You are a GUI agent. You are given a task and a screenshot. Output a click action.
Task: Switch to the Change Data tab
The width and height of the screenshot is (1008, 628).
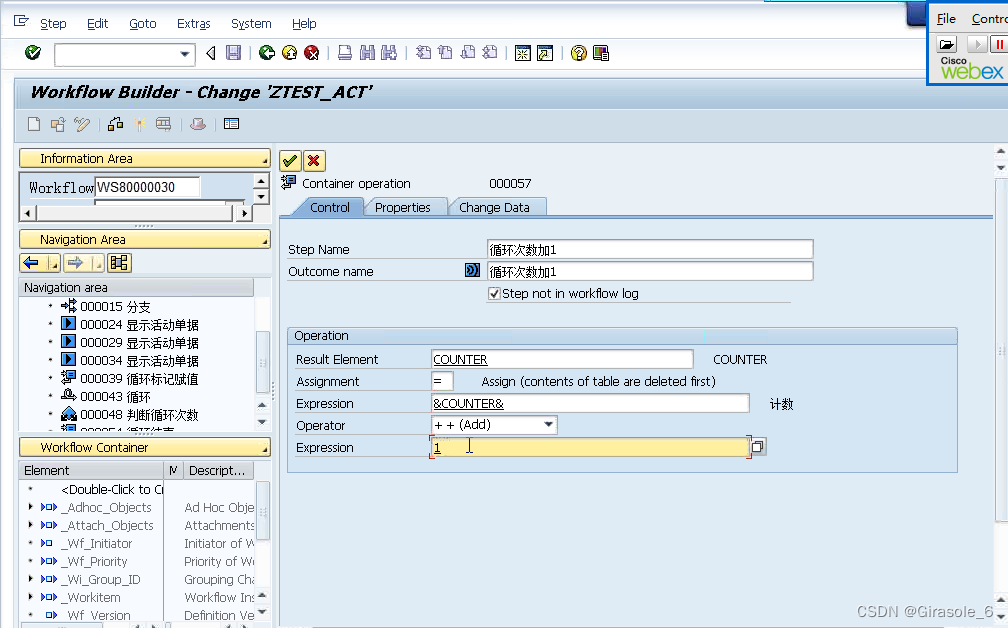[x=494, y=207]
